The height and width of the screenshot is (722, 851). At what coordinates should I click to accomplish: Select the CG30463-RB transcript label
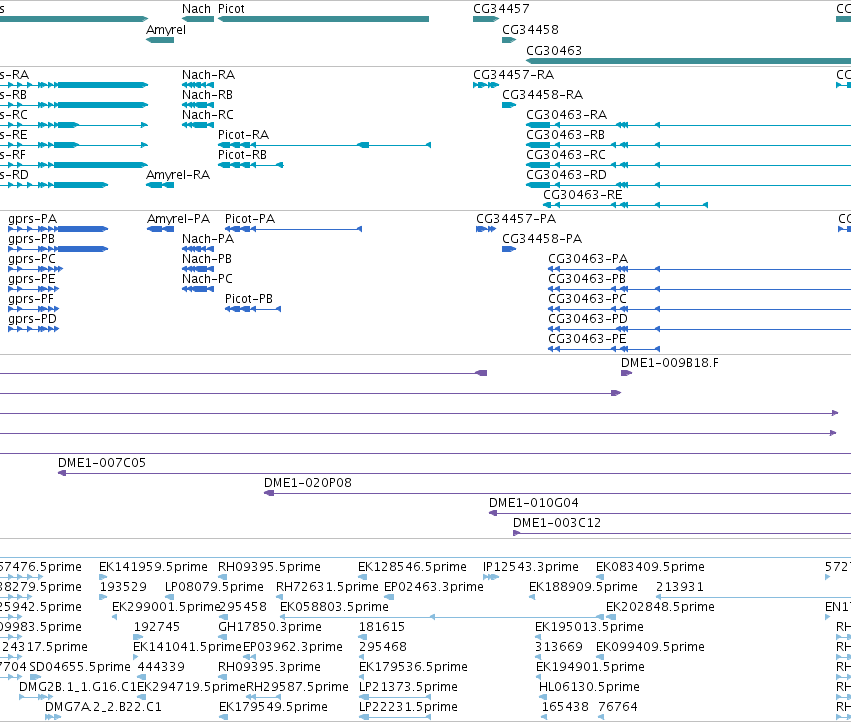pos(566,135)
